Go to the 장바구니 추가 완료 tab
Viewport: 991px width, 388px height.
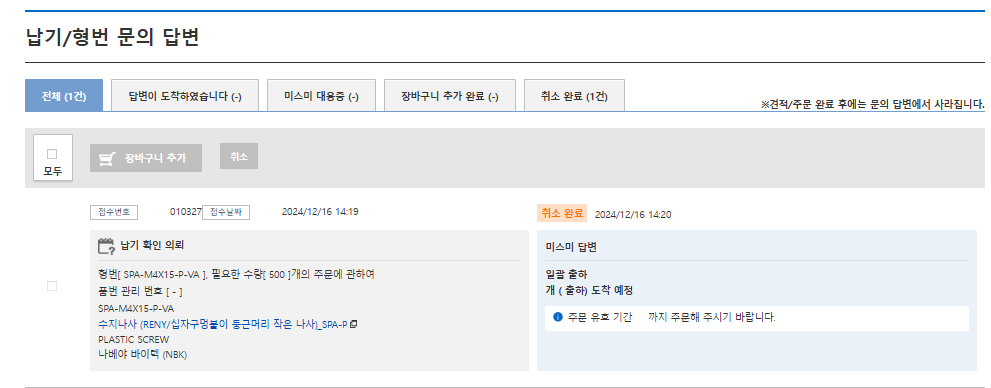pos(450,96)
